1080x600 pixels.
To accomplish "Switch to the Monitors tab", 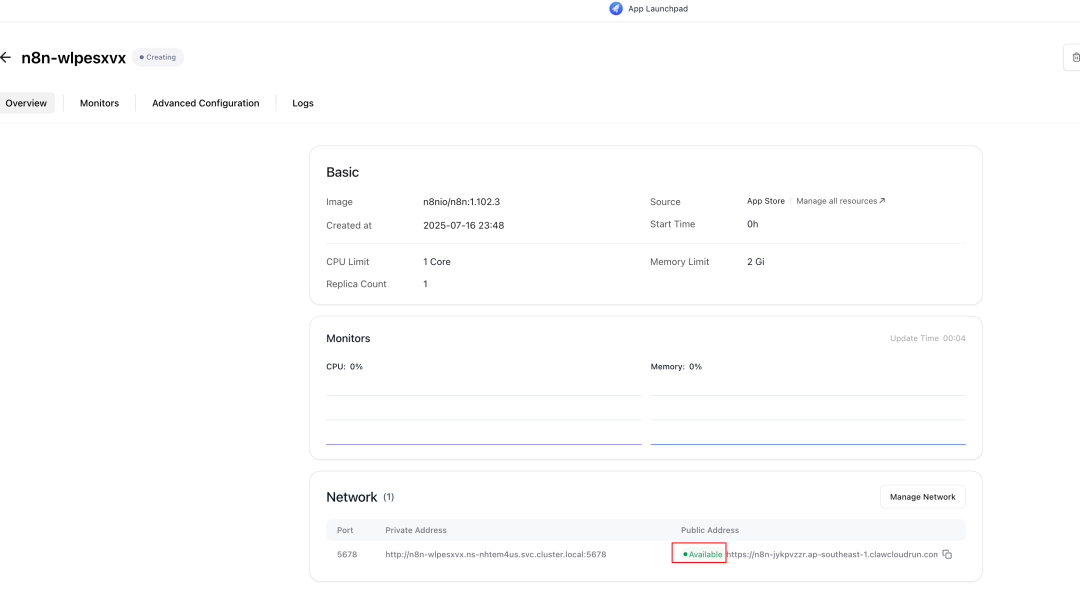I will pyautogui.click(x=99, y=103).
